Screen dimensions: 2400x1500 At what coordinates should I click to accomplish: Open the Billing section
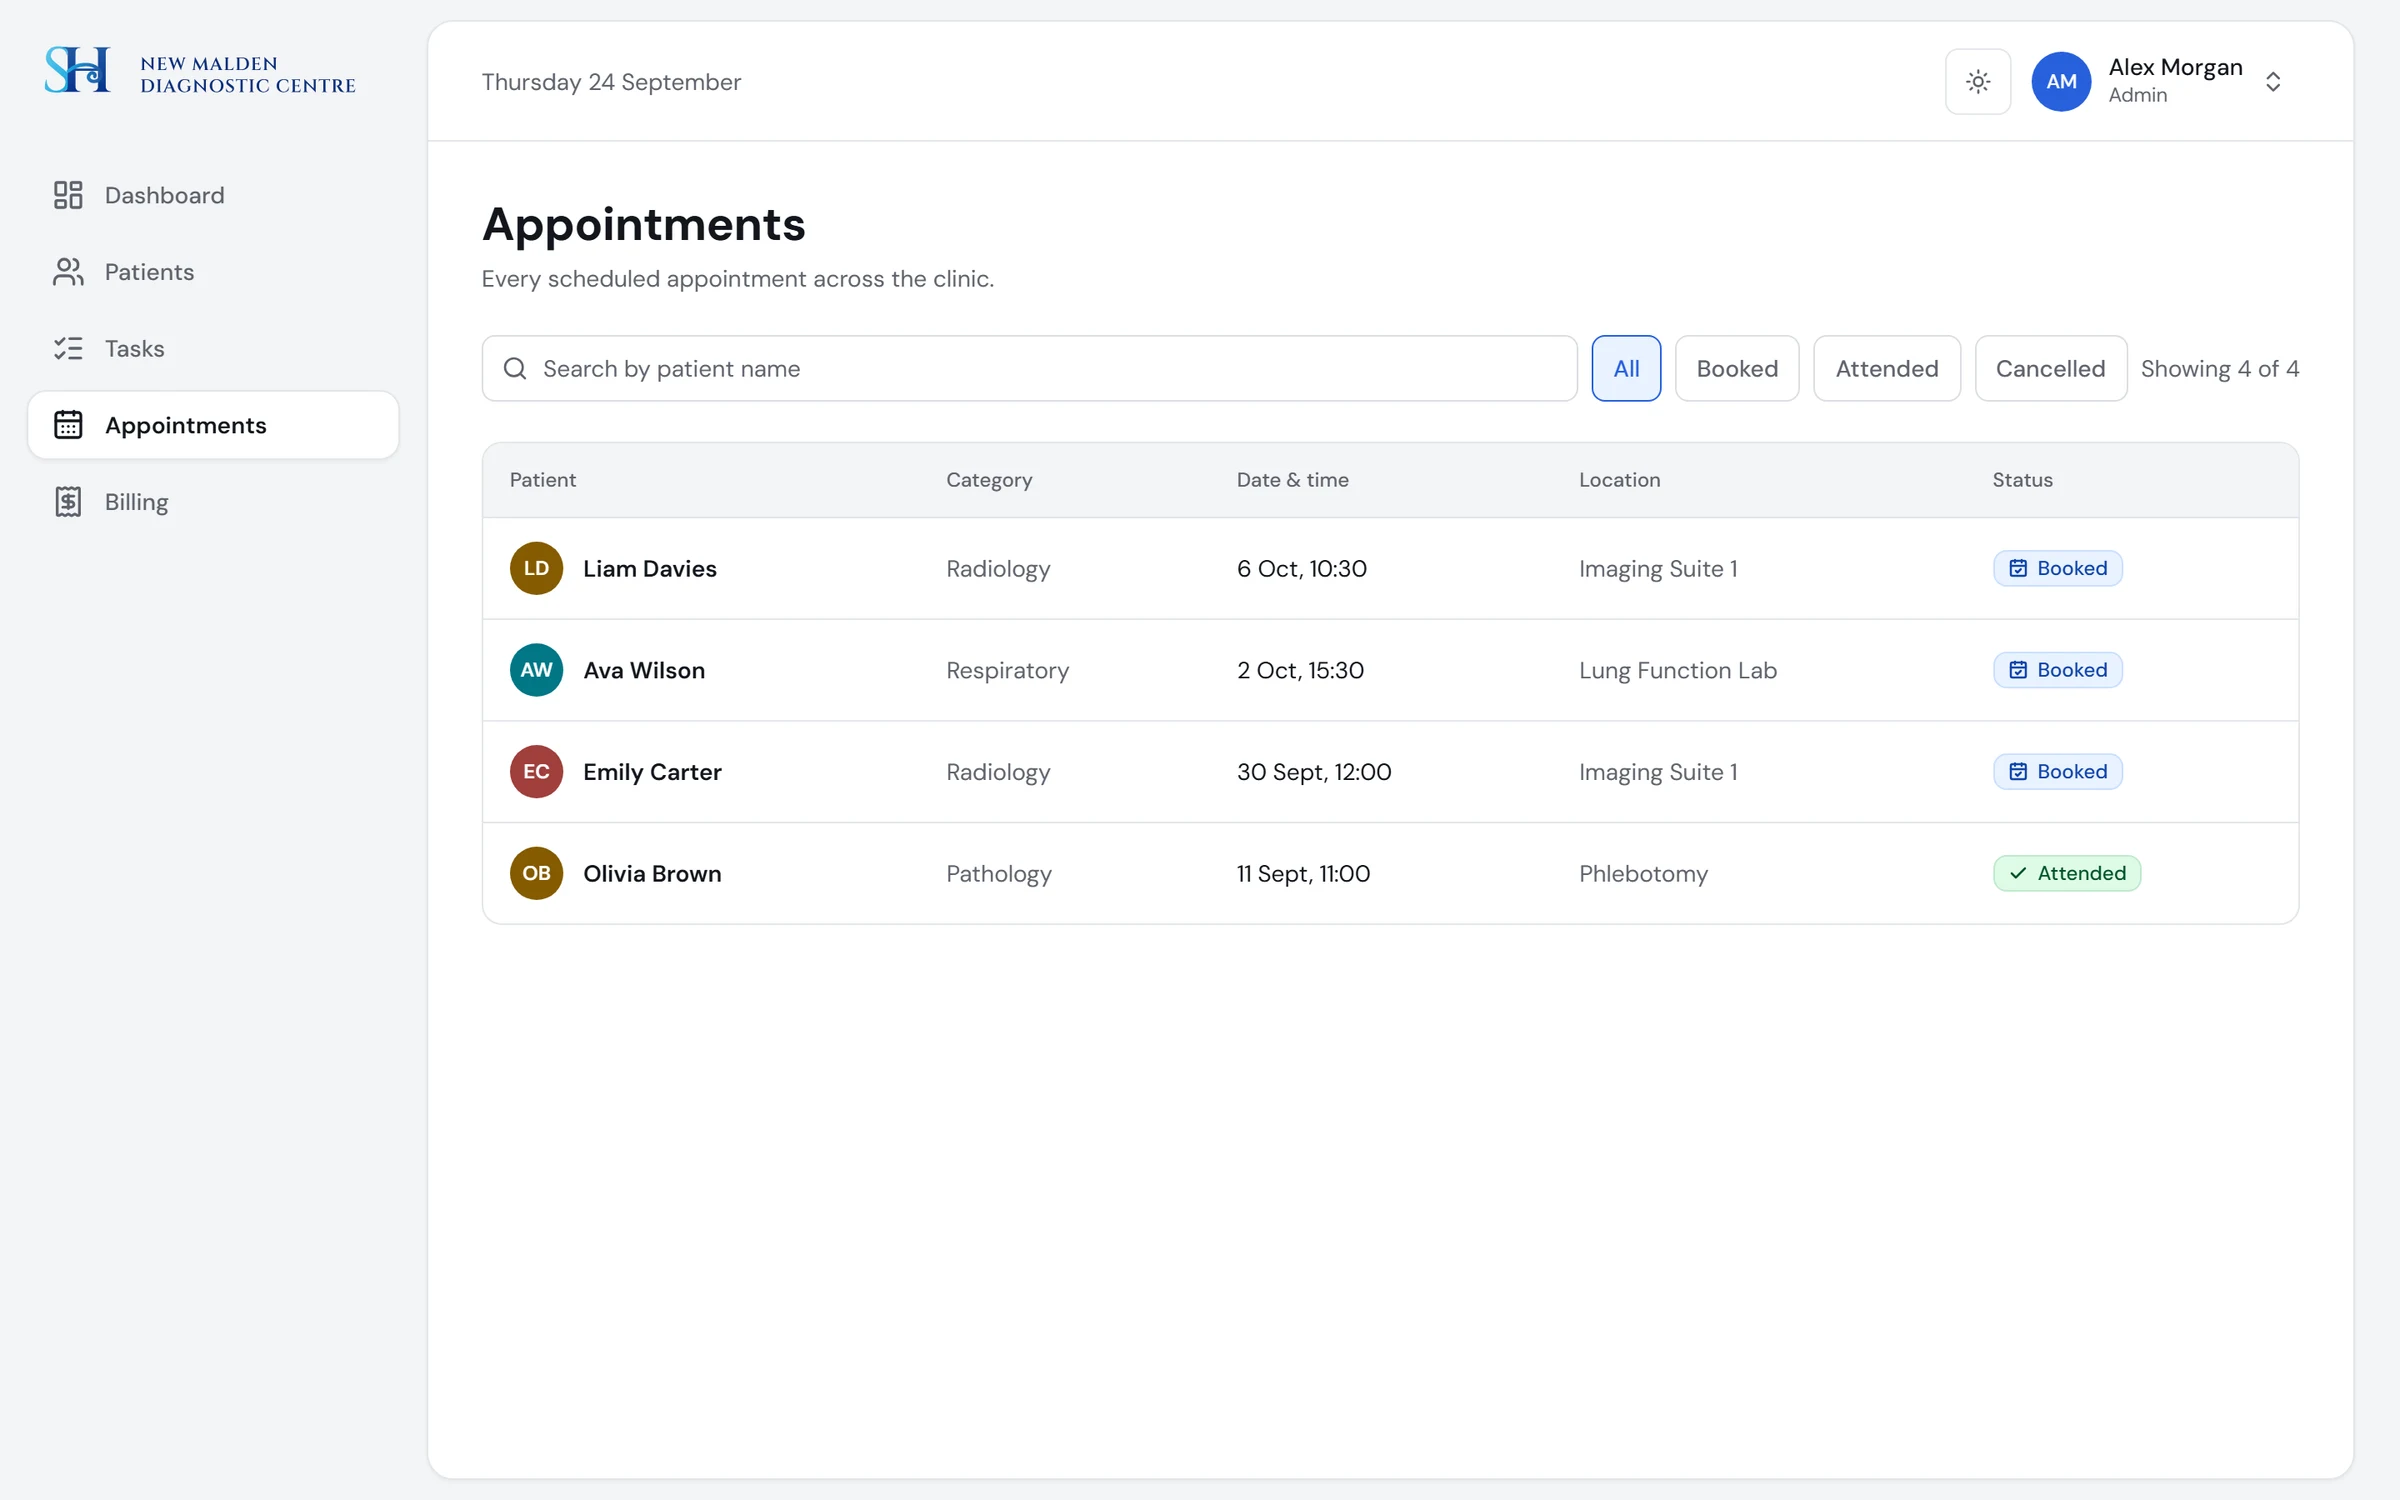(x=213, y=502)
